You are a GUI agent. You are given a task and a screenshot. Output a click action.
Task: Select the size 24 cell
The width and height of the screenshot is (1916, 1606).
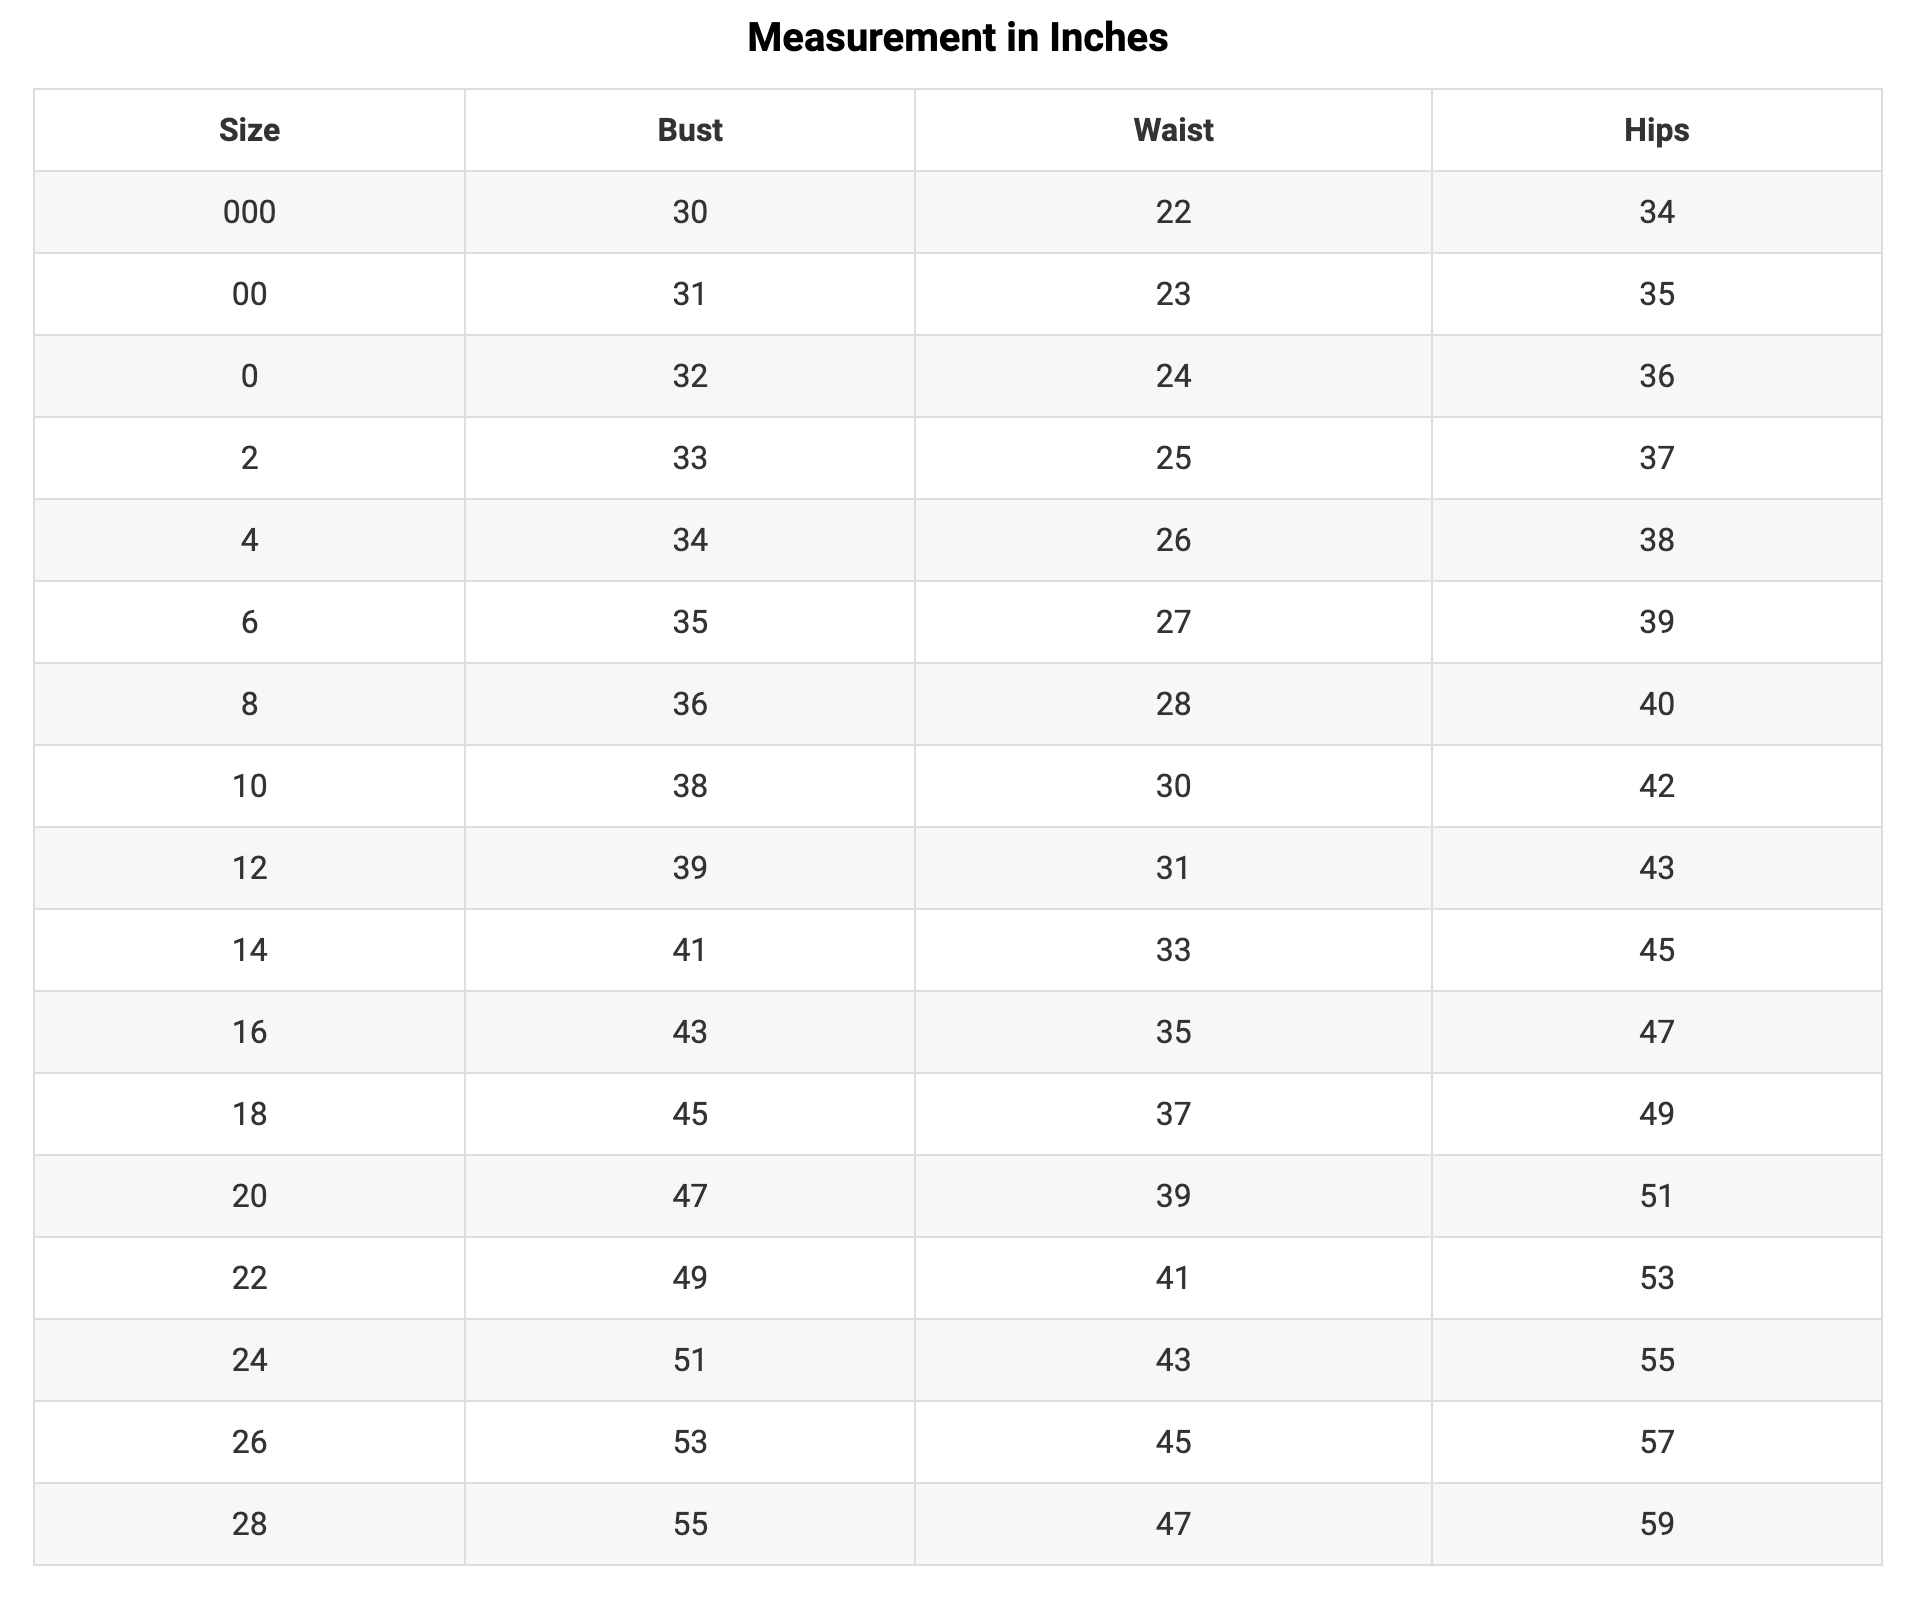[249, 1360]
